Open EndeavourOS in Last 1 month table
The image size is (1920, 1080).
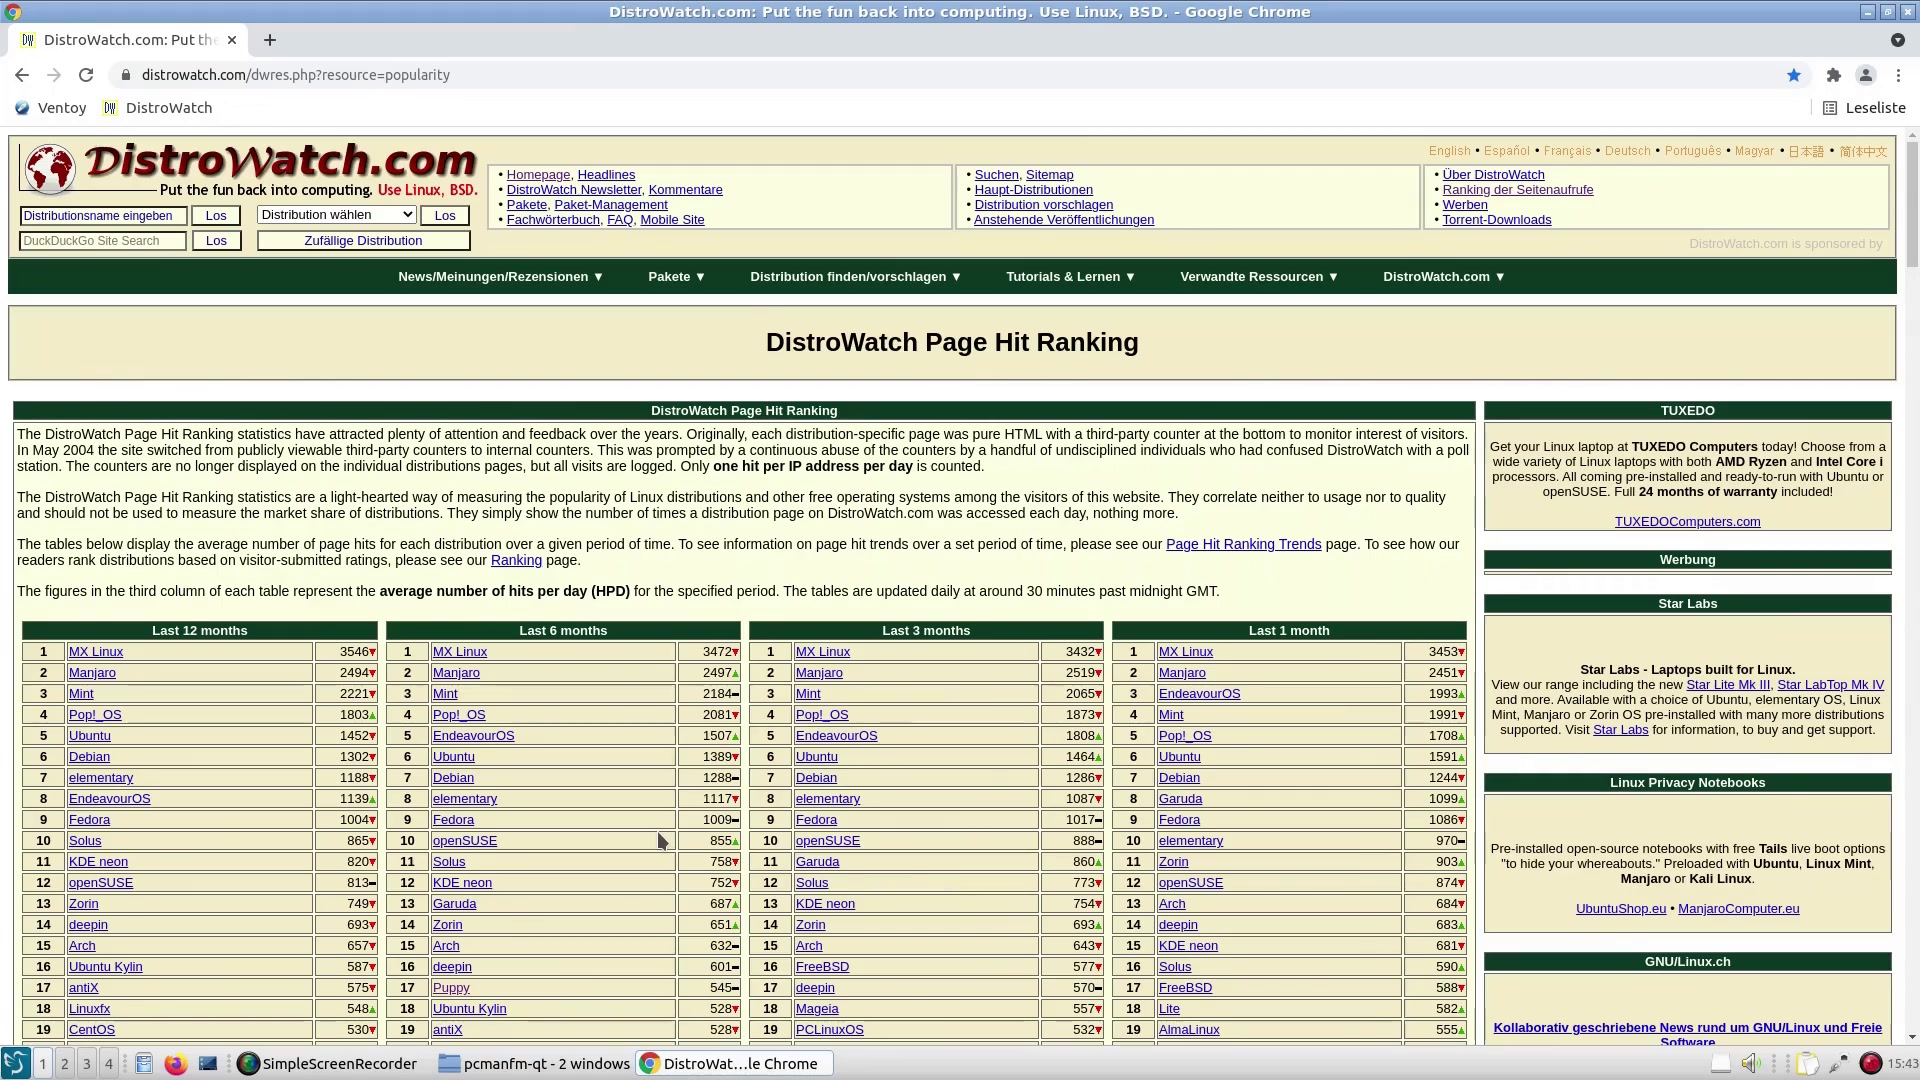1199,694
